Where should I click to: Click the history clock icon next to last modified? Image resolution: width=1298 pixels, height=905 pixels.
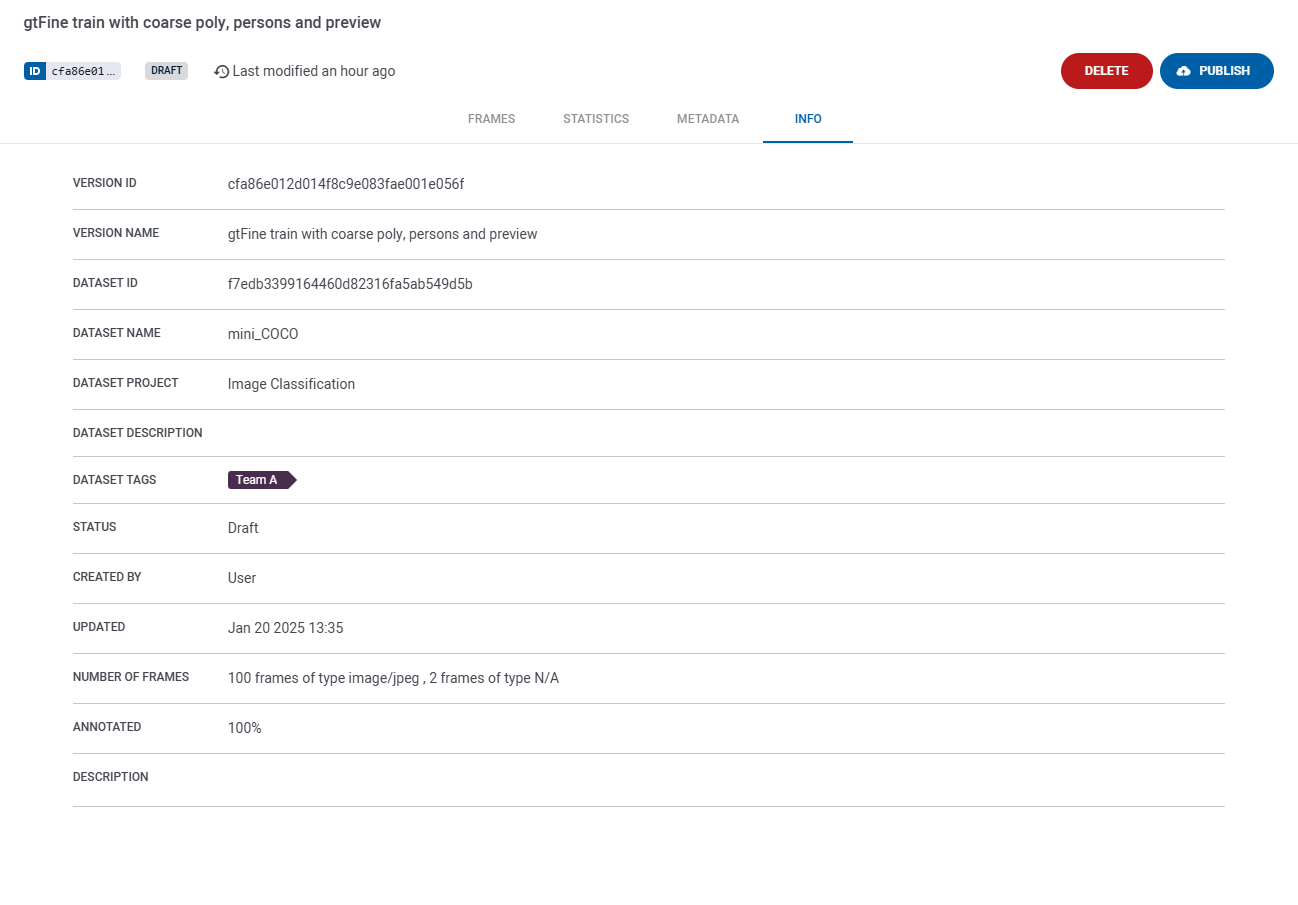click(x=220, y=71)
